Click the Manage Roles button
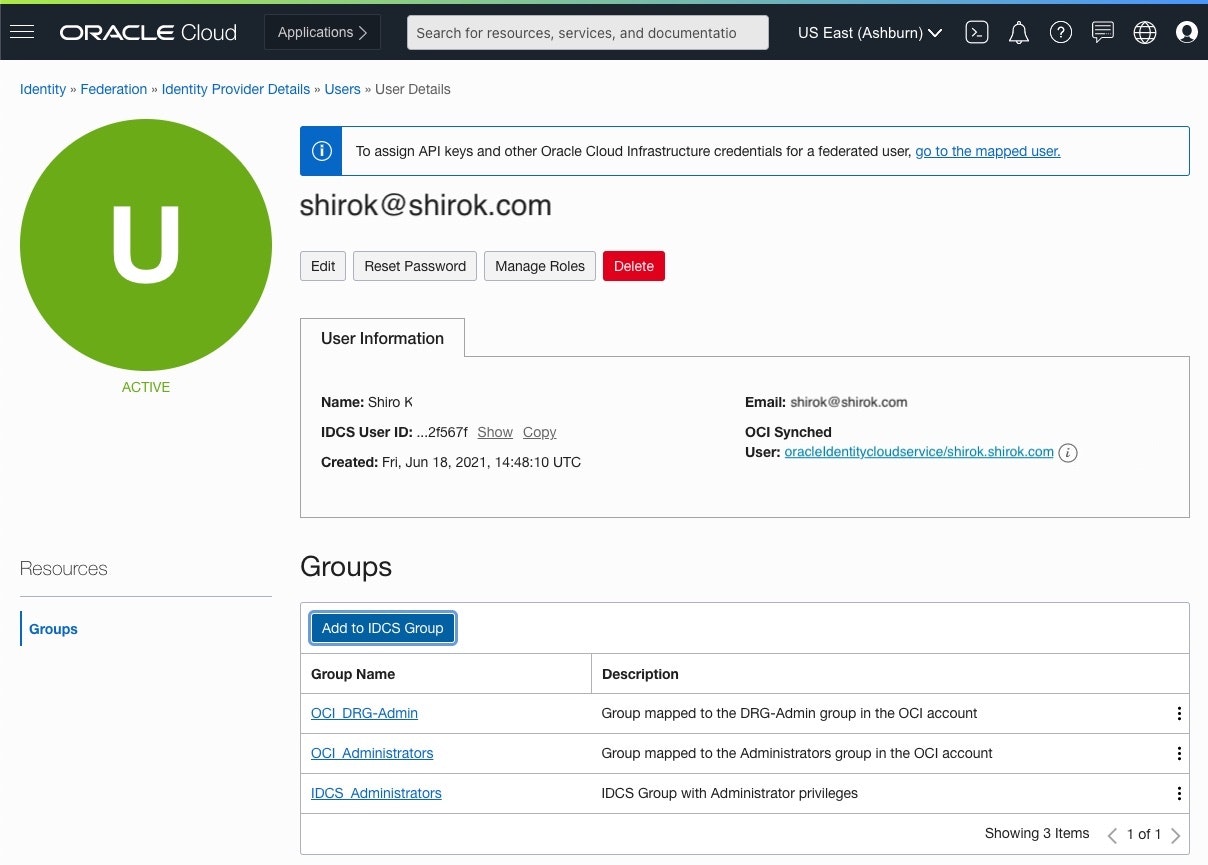This screenshot has height=865, width=1208. 540,266
